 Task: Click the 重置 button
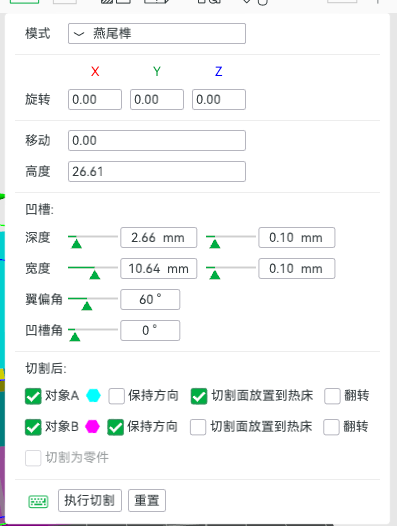147,501
